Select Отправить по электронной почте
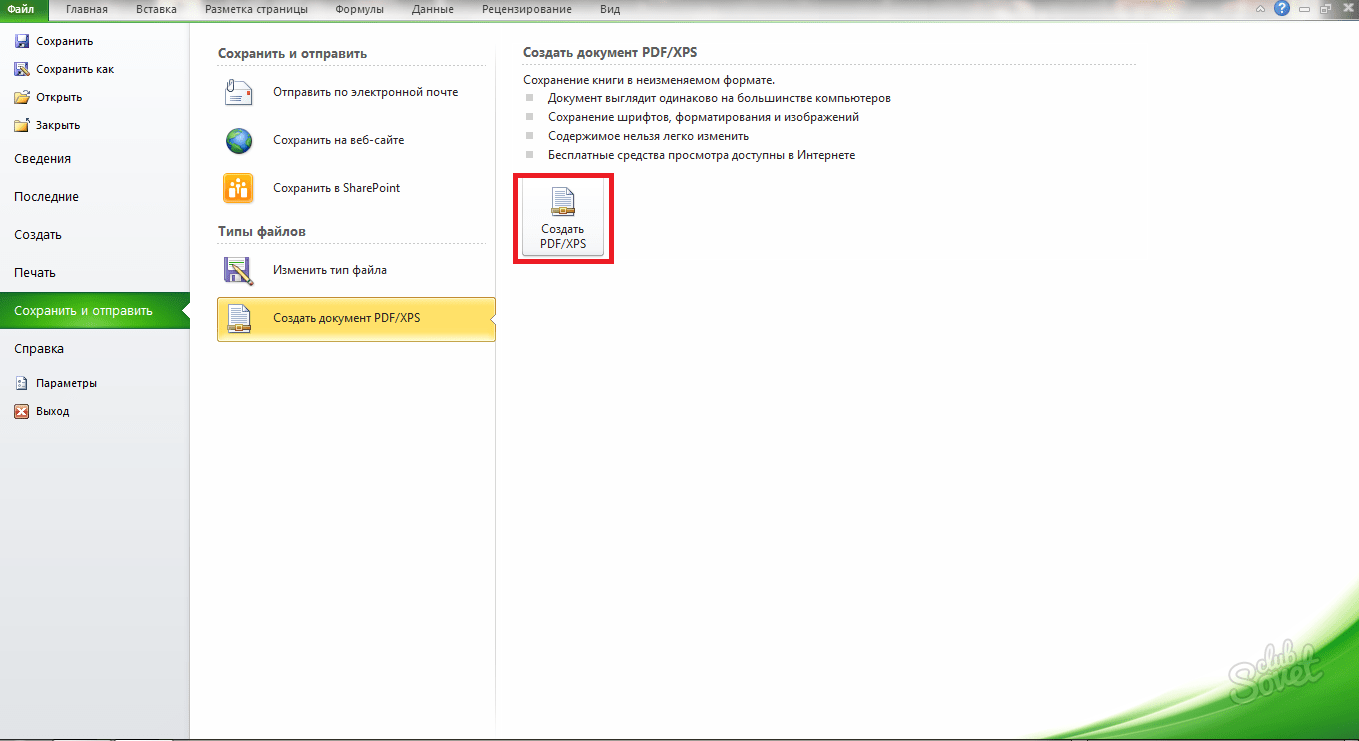Image resolution: width=1359 pixels, height=741 pixels. click(365, 92)
